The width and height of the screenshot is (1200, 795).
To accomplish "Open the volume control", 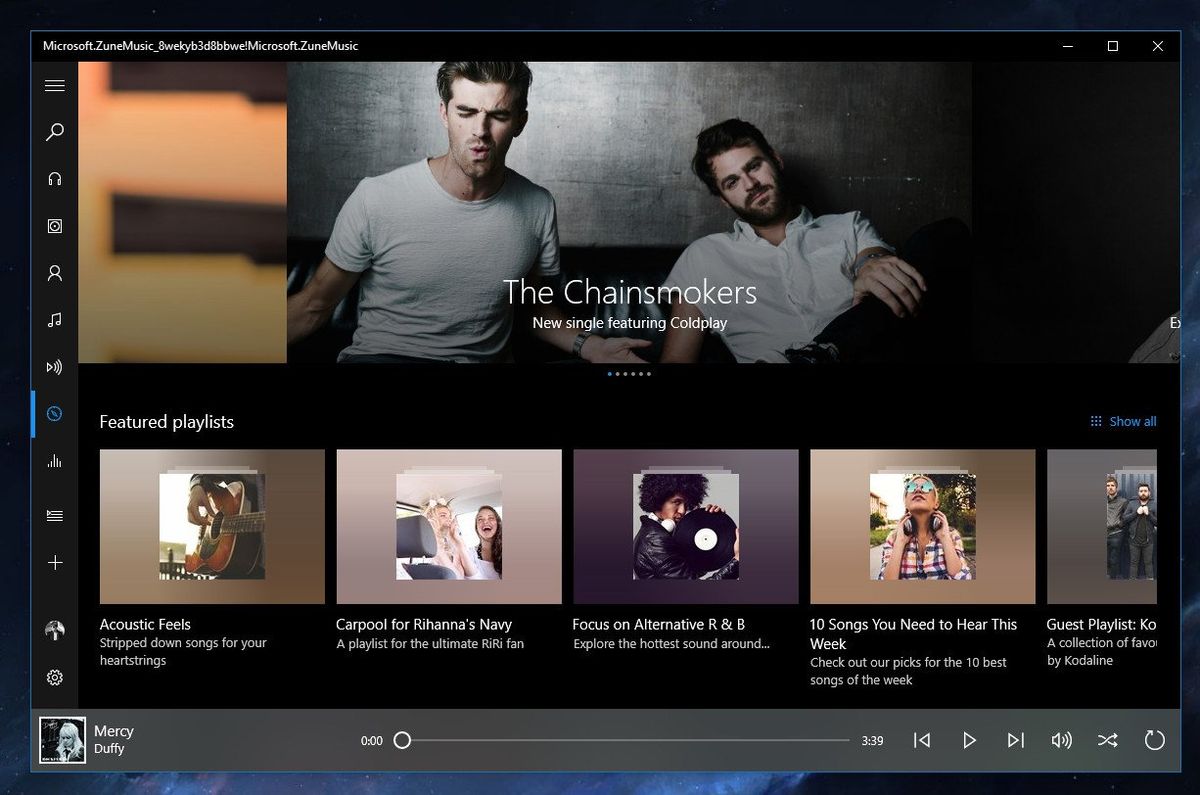I will (1062, 740).
